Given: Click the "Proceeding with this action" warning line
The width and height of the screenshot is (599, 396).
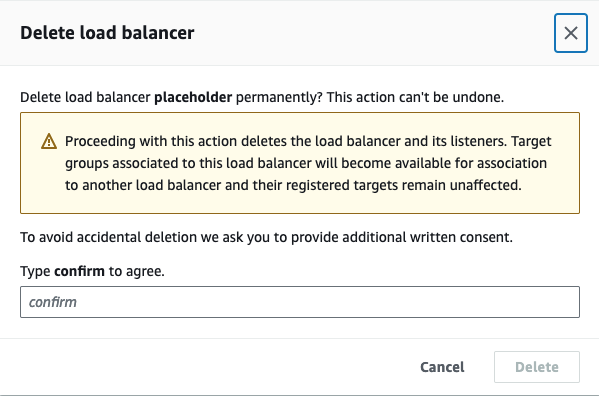Looking at the screenshot, I should point(308,141).
